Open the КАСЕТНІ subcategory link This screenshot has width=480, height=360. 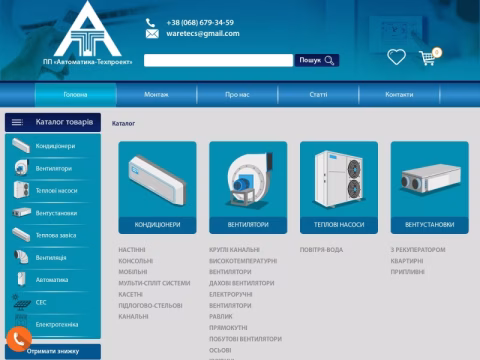point(131,295)
